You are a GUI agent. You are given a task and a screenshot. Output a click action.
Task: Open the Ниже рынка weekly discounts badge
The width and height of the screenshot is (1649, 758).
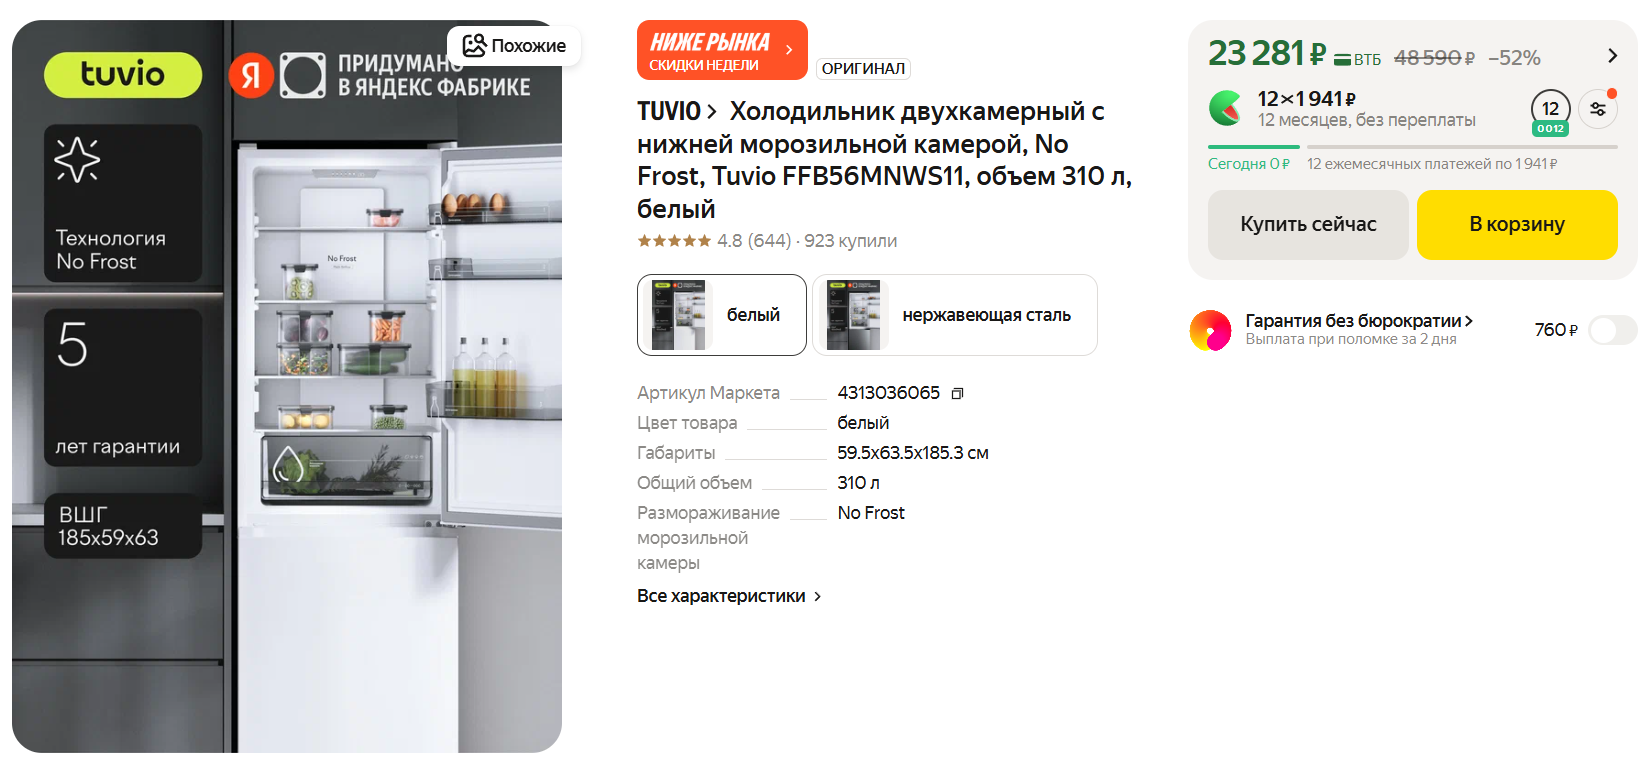tap(722, 50)
